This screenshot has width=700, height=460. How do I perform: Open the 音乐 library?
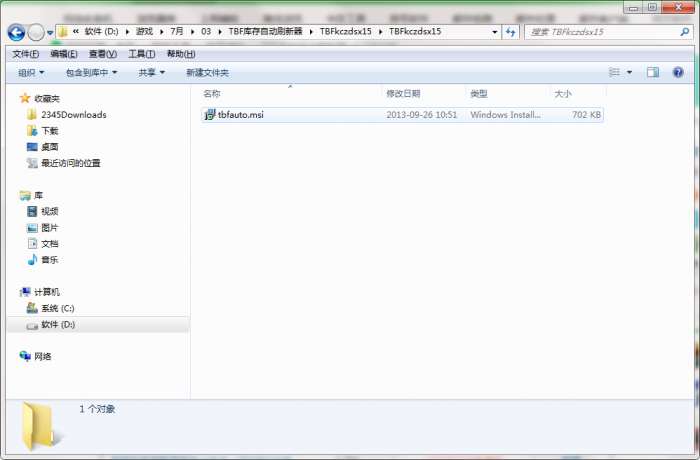coord(50,260)
